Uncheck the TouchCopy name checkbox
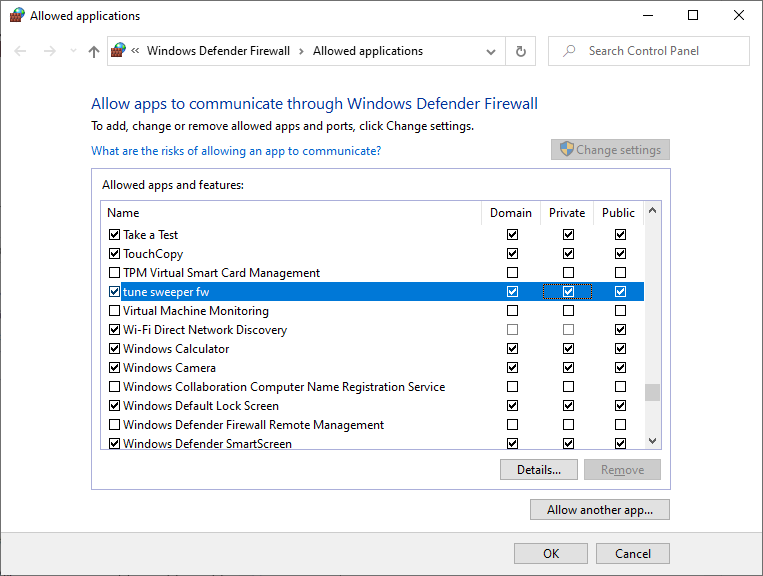The height and width of the screenshot is (576, 763). click(x=114, y=253)
